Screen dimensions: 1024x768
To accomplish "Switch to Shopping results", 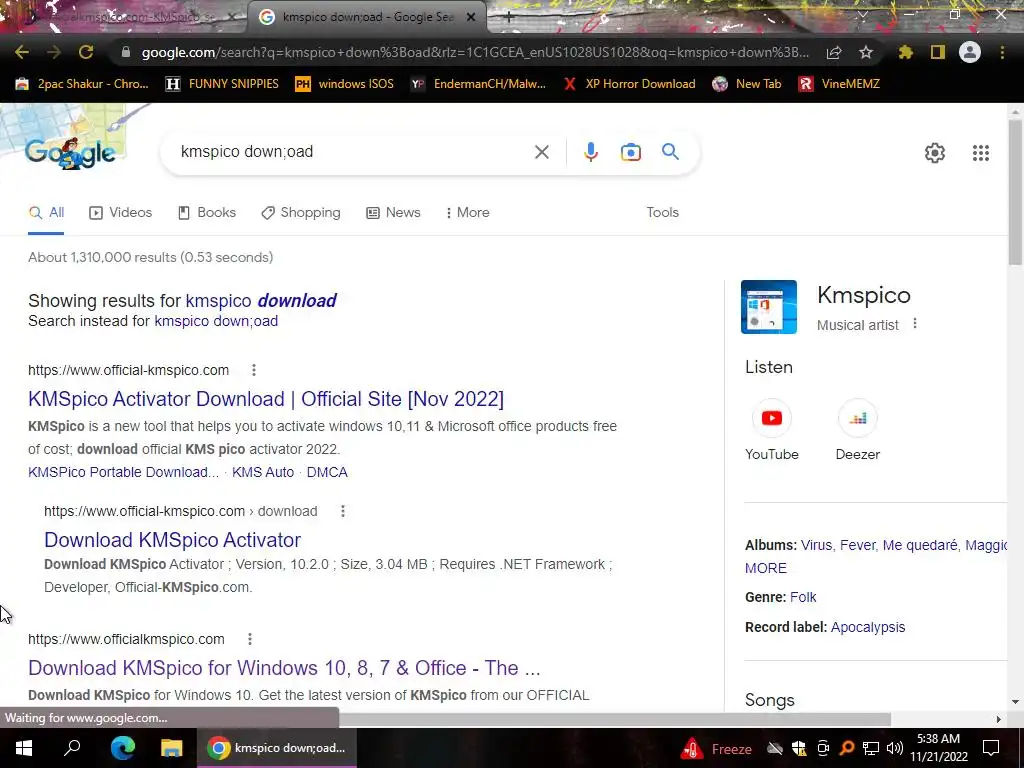I will [x=301, y=213].
